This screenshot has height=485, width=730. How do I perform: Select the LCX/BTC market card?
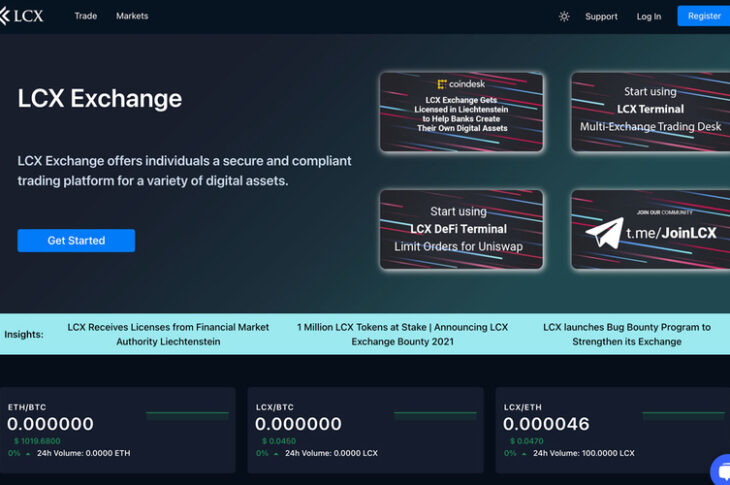point(365,430)
